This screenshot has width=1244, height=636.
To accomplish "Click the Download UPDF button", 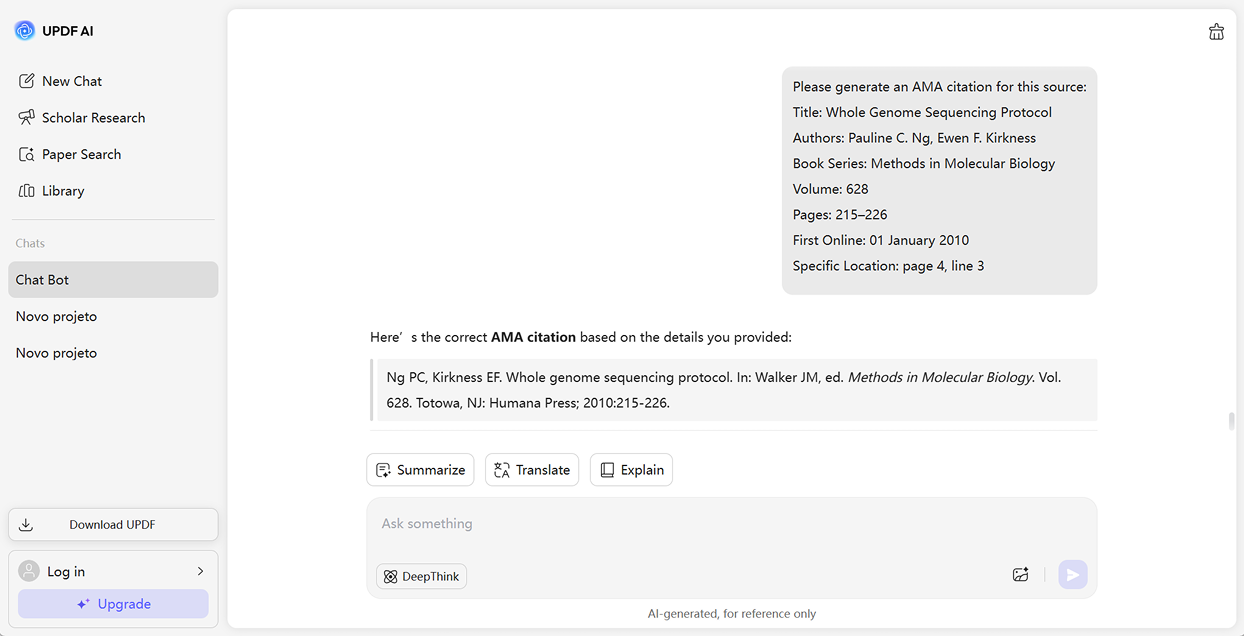I will pos(113,525).
